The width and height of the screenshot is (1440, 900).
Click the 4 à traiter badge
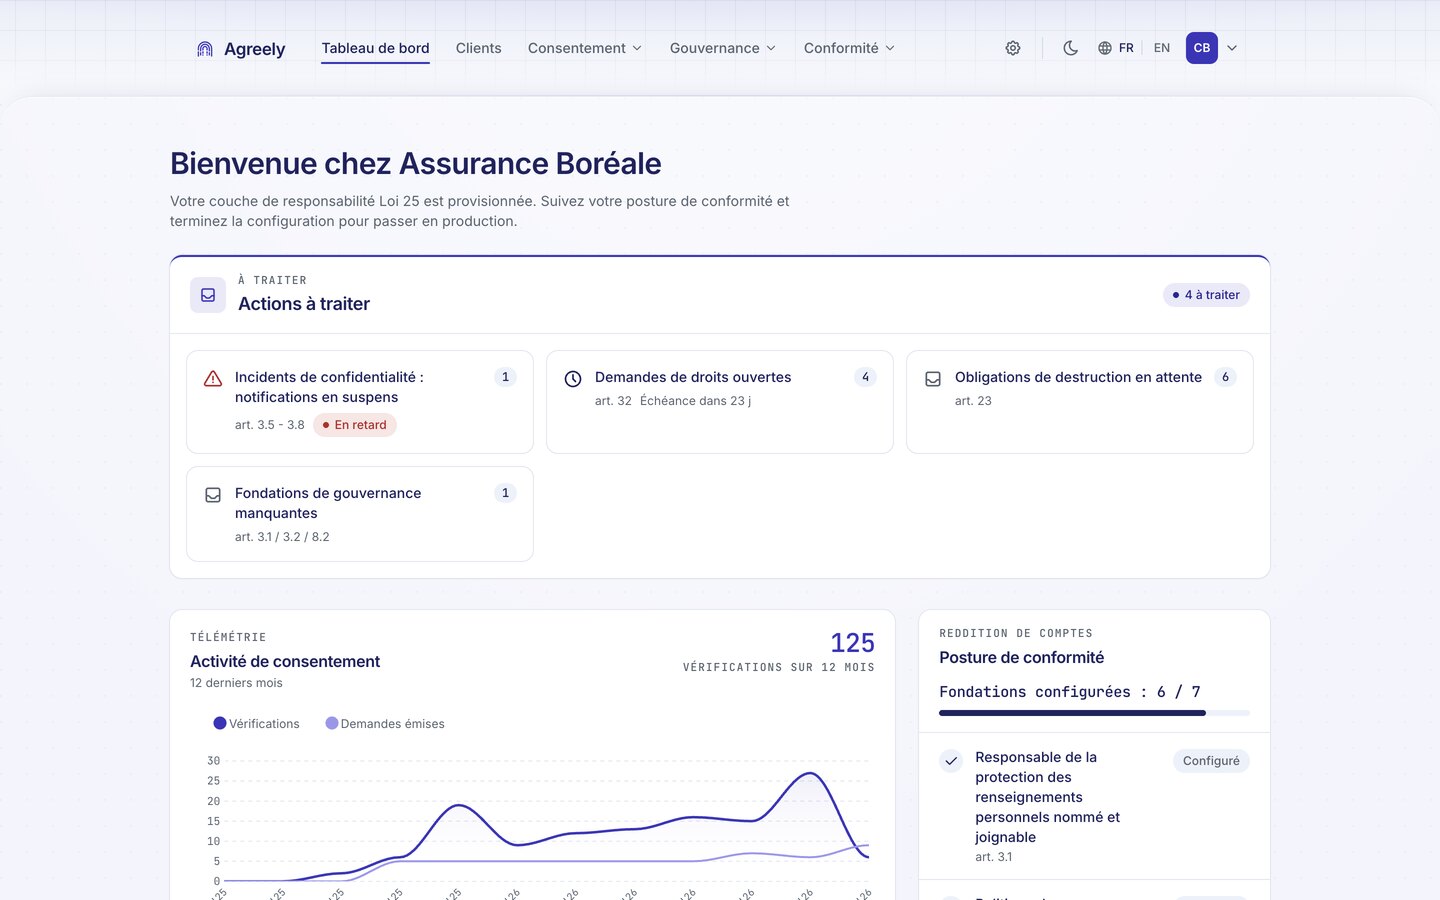coord(1206,295)
